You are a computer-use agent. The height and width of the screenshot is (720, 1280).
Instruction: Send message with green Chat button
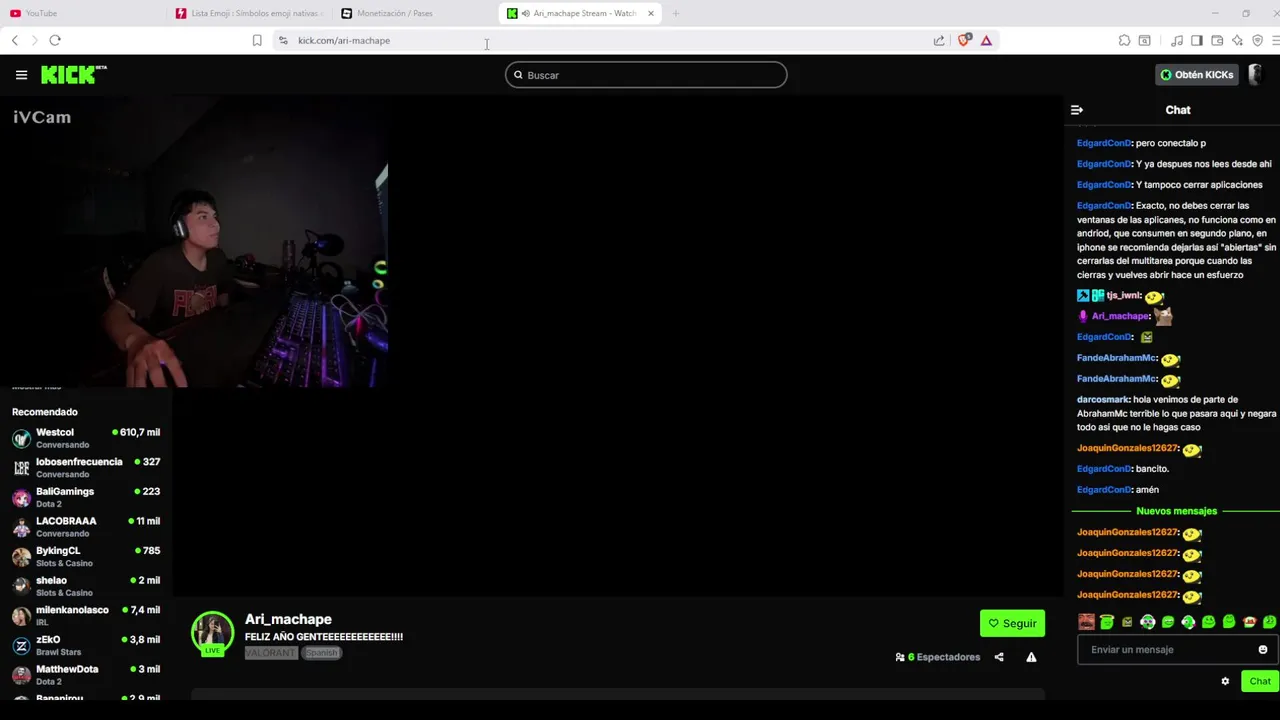click(x=1260, y=681)
